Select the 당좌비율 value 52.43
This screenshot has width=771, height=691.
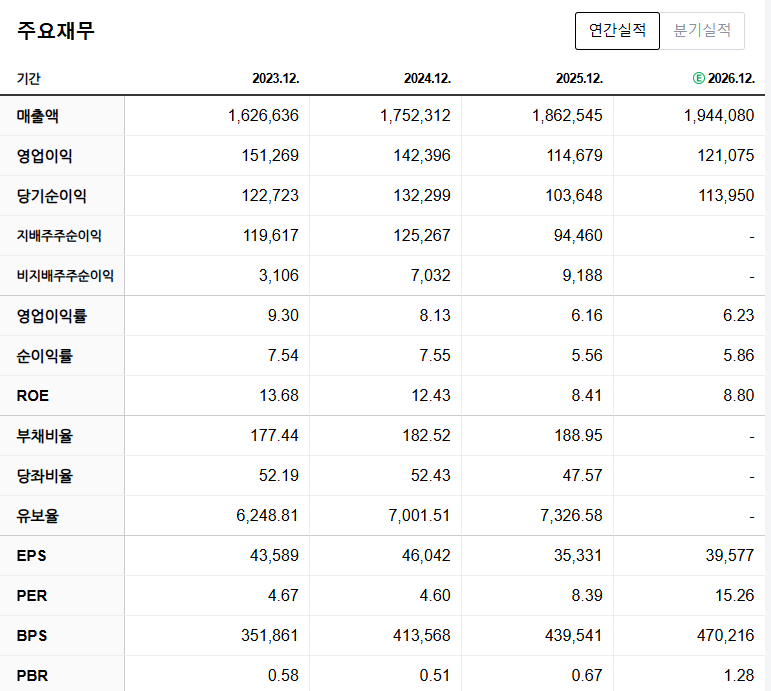[431, 475]
